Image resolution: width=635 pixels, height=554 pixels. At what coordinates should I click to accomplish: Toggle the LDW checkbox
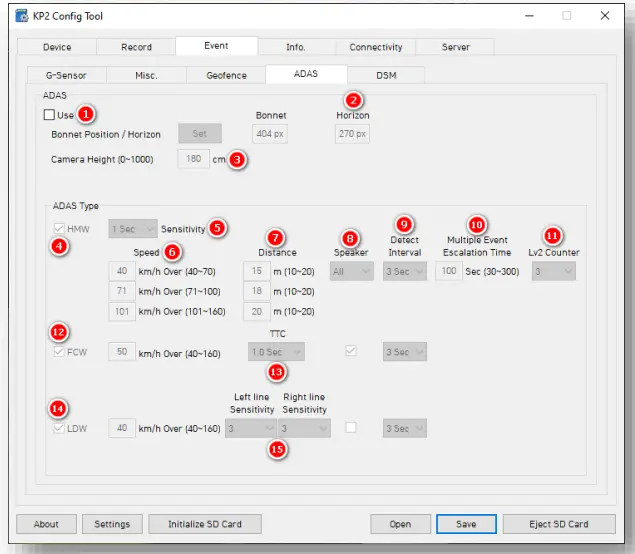click(59, 428)
